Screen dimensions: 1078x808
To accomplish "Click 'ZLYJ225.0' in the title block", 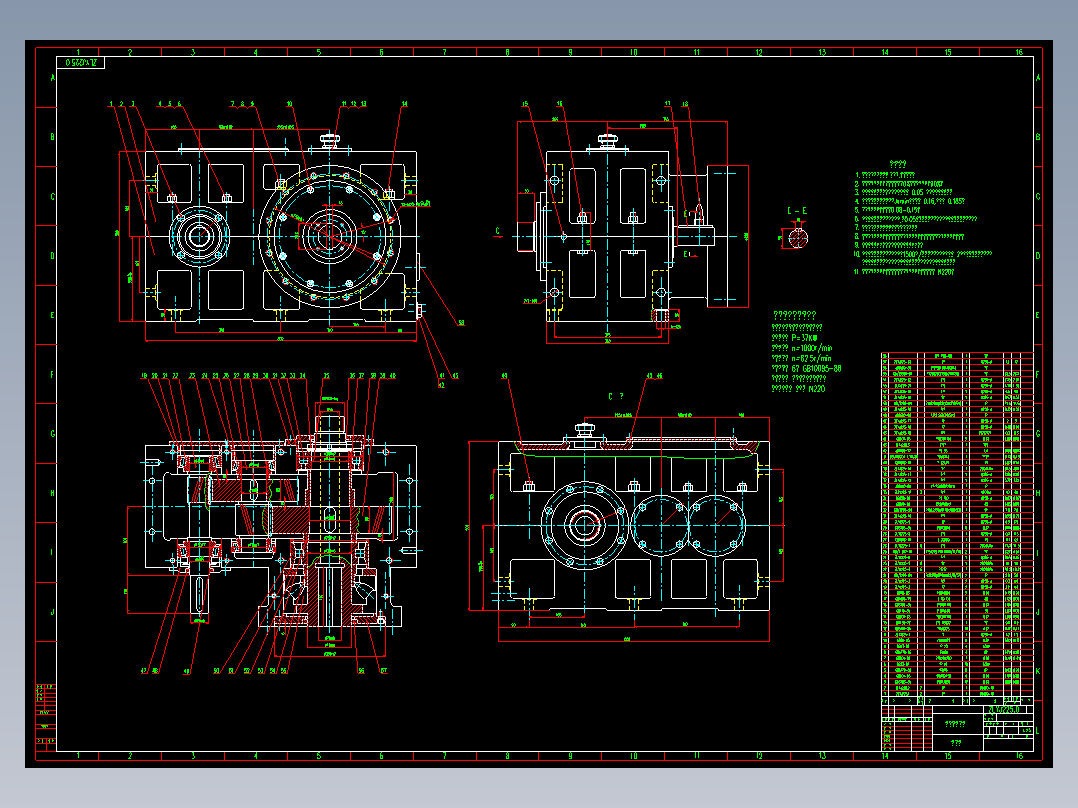I will 1004,709.
